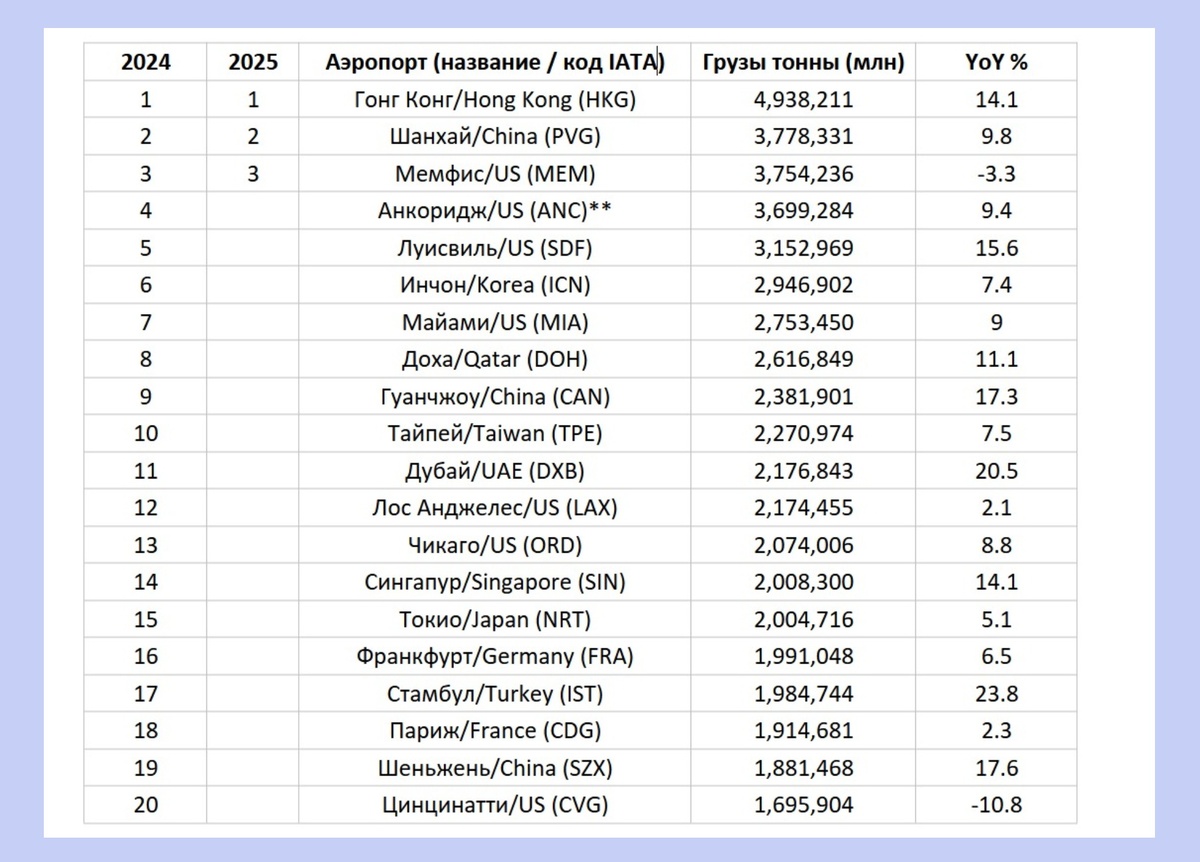Click the Лос Анджелес/US (LAX) cell
The height and width of the screenshot is (862, 1200).
[x=495, y=507]
